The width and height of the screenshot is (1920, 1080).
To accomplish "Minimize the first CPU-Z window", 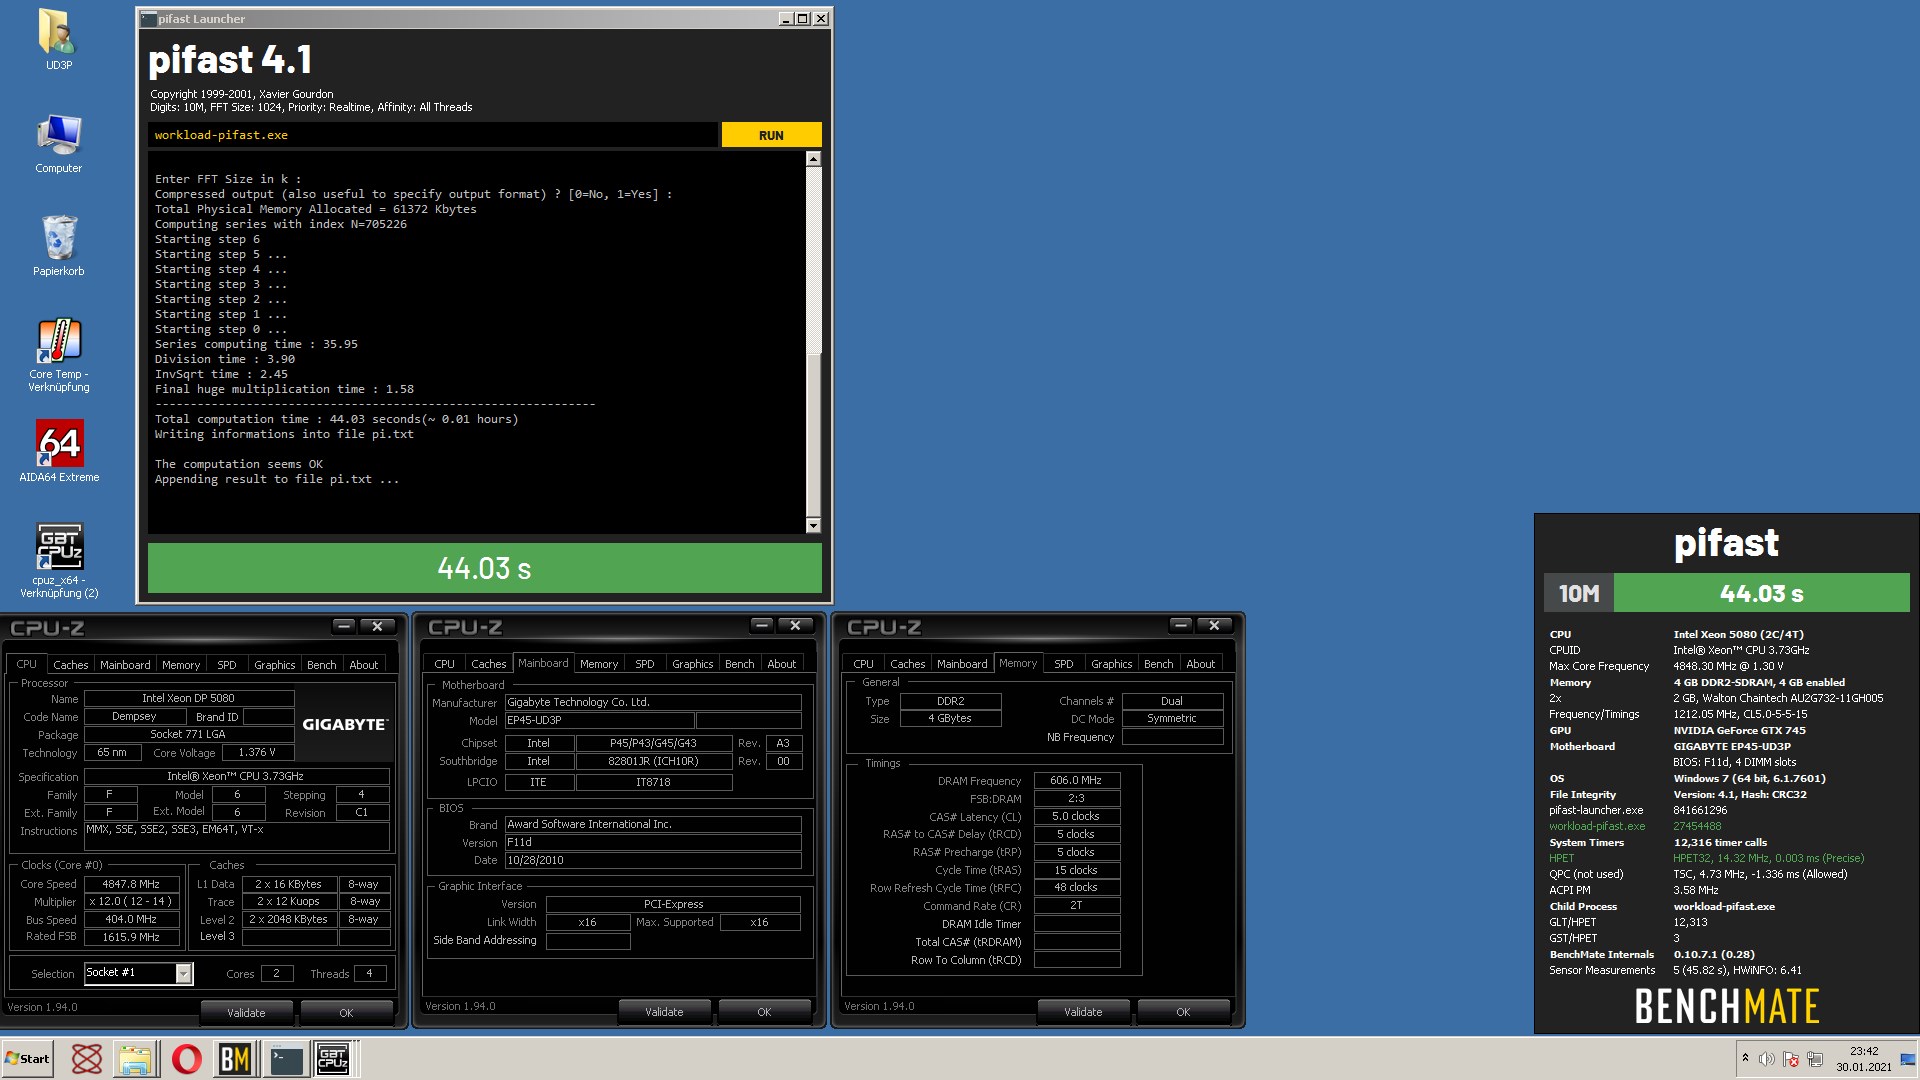I will (344, 626).
